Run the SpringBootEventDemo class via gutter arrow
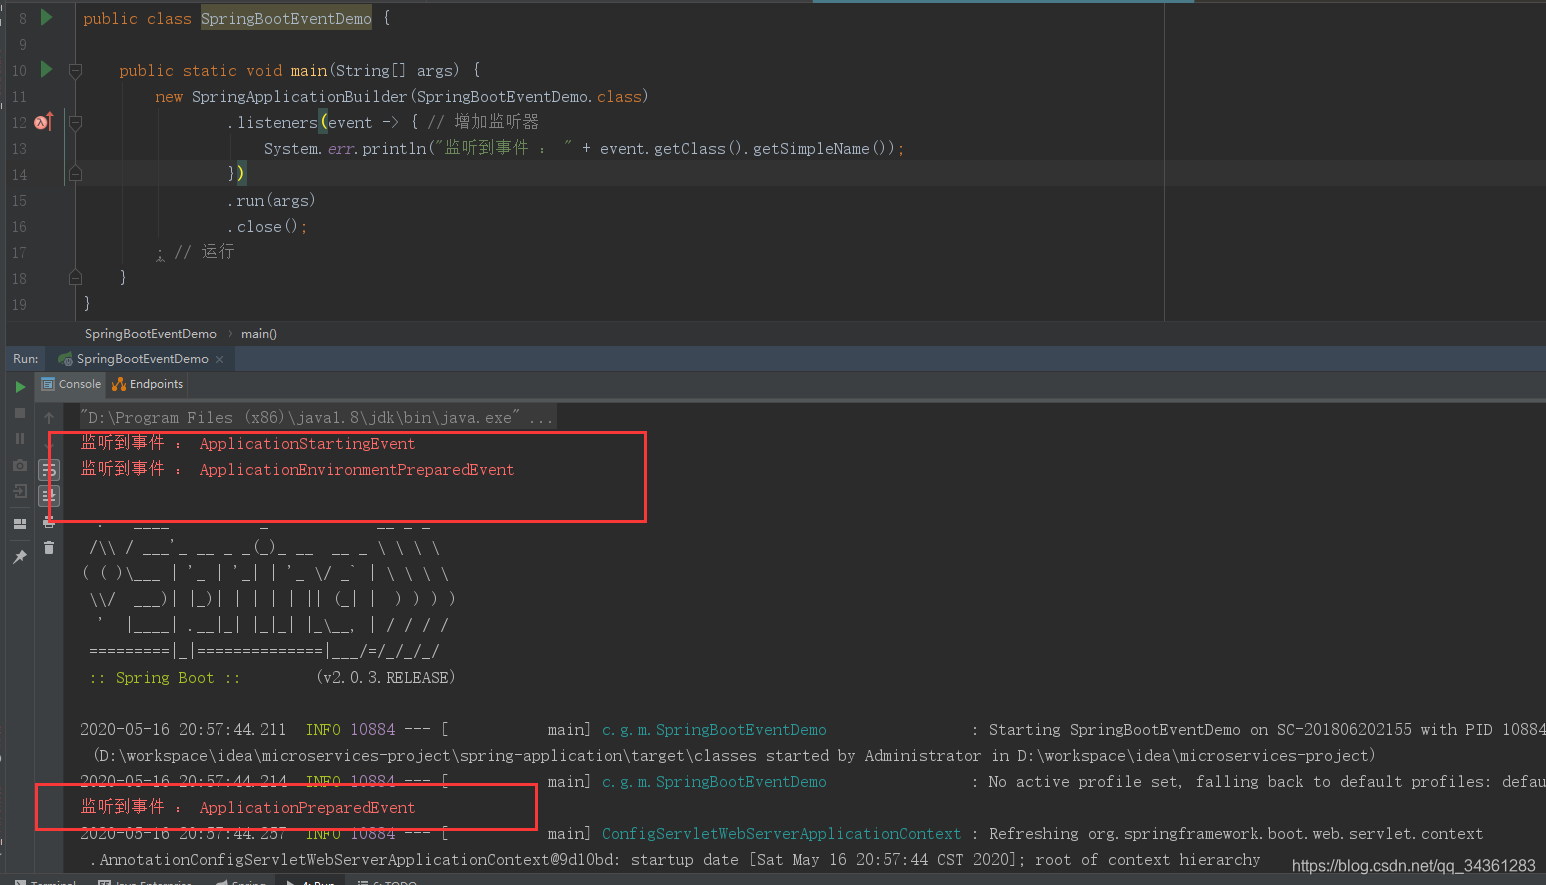This screenshot has height=885, width=1546. tap(46, 17)
